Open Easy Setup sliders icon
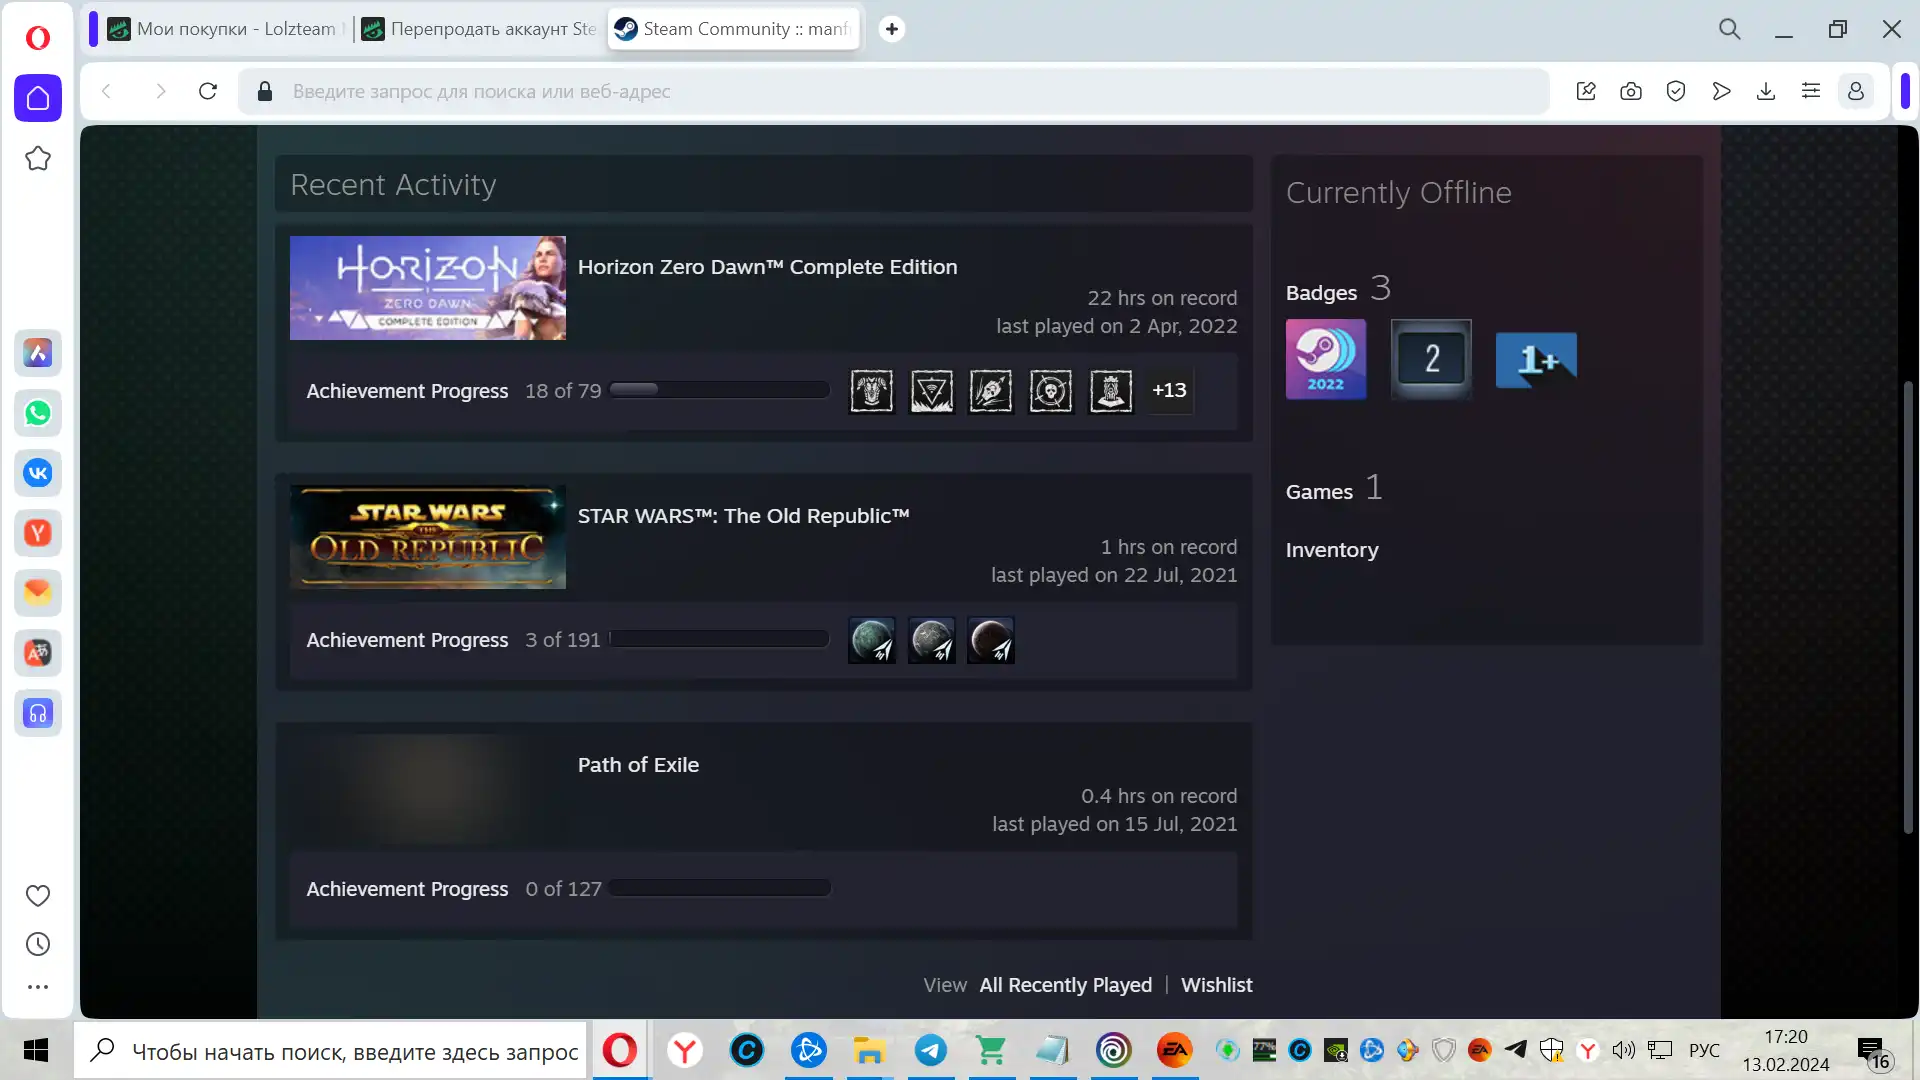The image size is (1920, 1080). [1811, 91]
